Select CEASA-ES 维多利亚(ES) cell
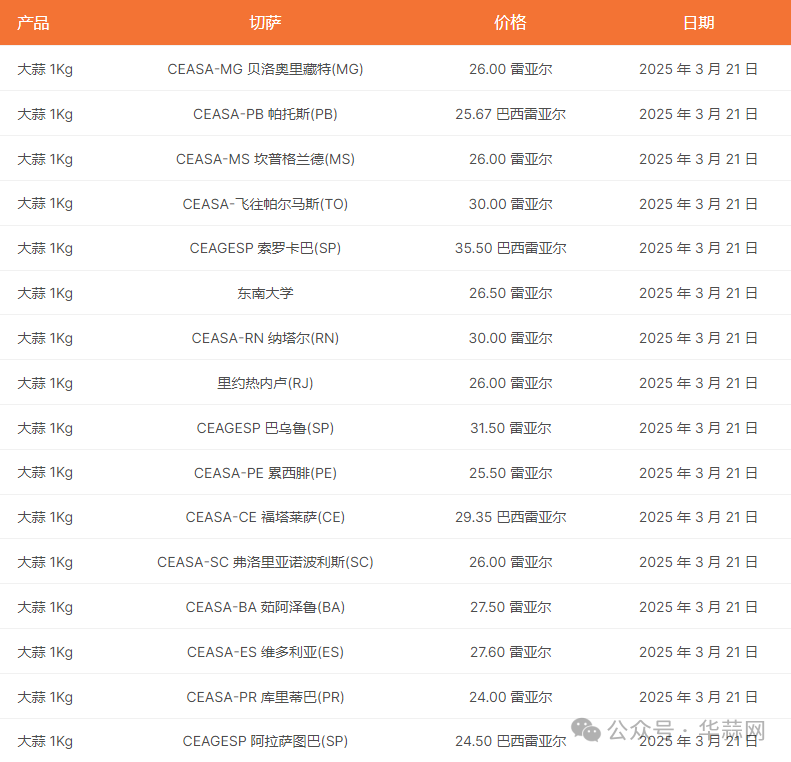 click(265, 652)
